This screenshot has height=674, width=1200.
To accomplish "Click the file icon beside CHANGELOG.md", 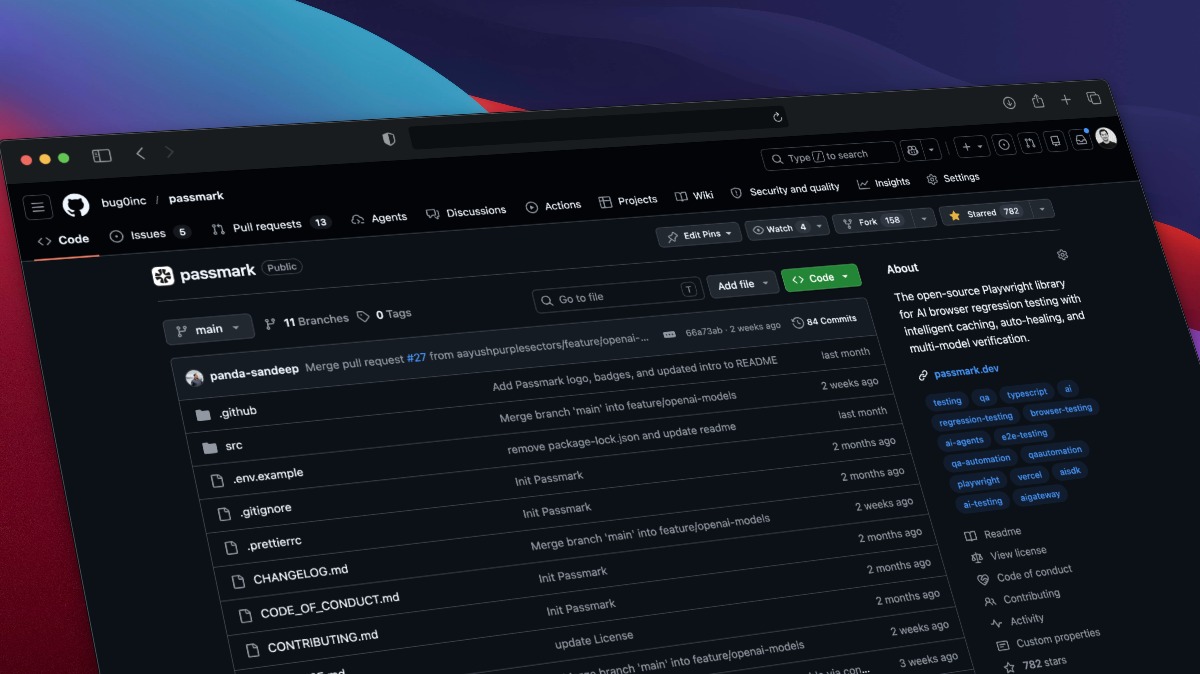I will tap(237, 581).
